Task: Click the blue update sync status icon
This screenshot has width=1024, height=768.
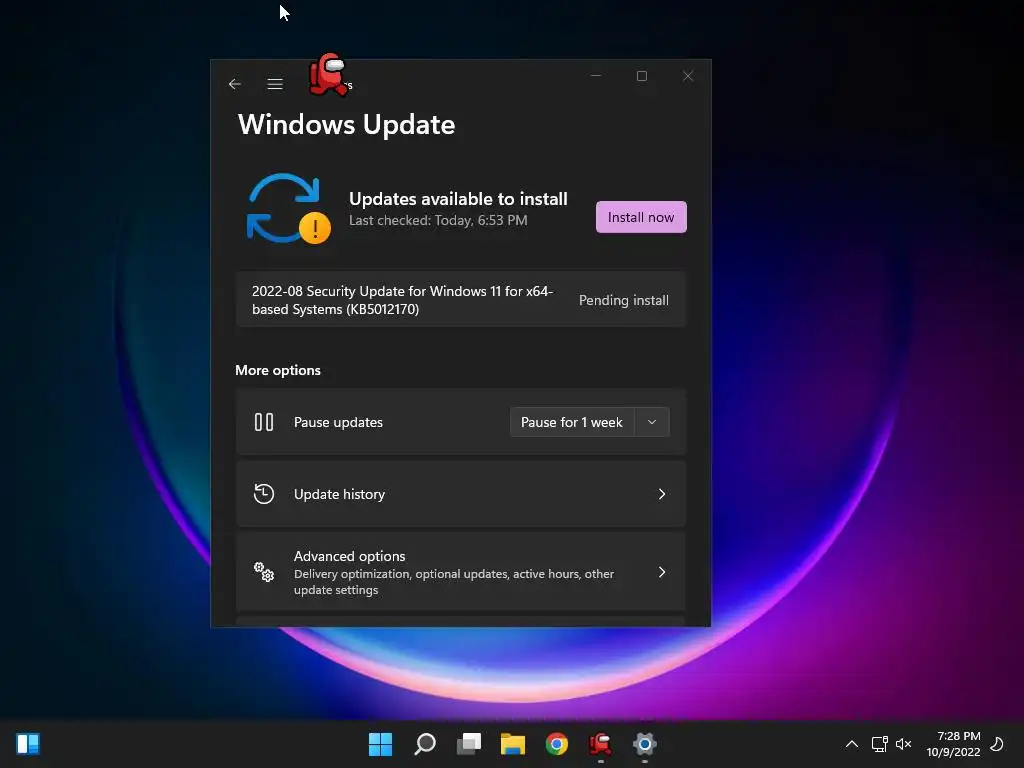Action: 289,208
